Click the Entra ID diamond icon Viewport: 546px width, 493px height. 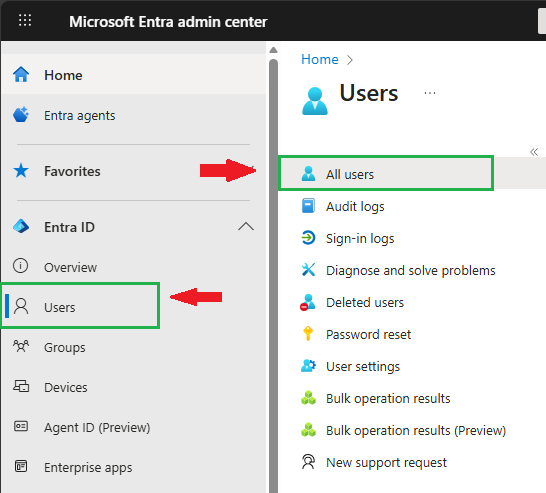click(21, 226)
